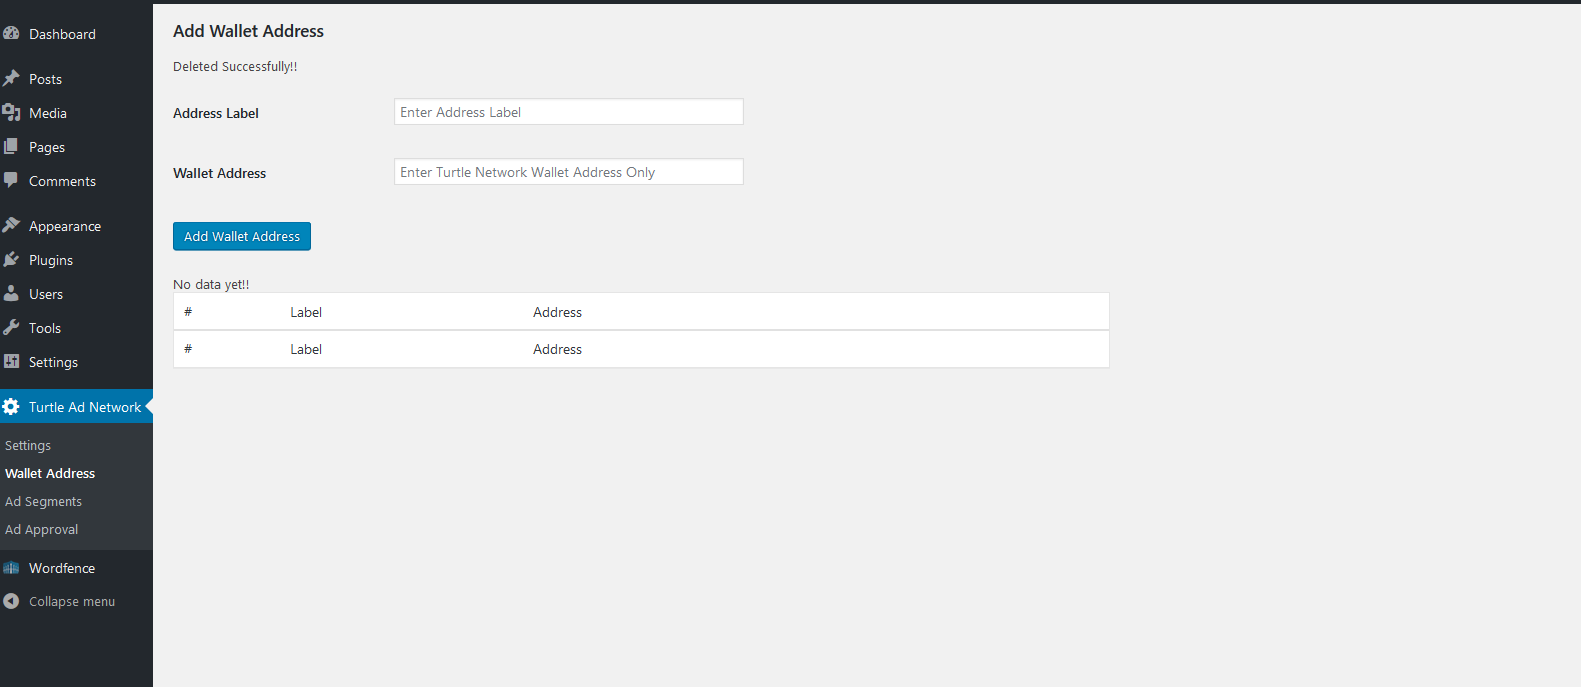The width and height of the screenshot is (1581, 687).
Task: Click the '#' table header cell
Action: tap(188, 312)
